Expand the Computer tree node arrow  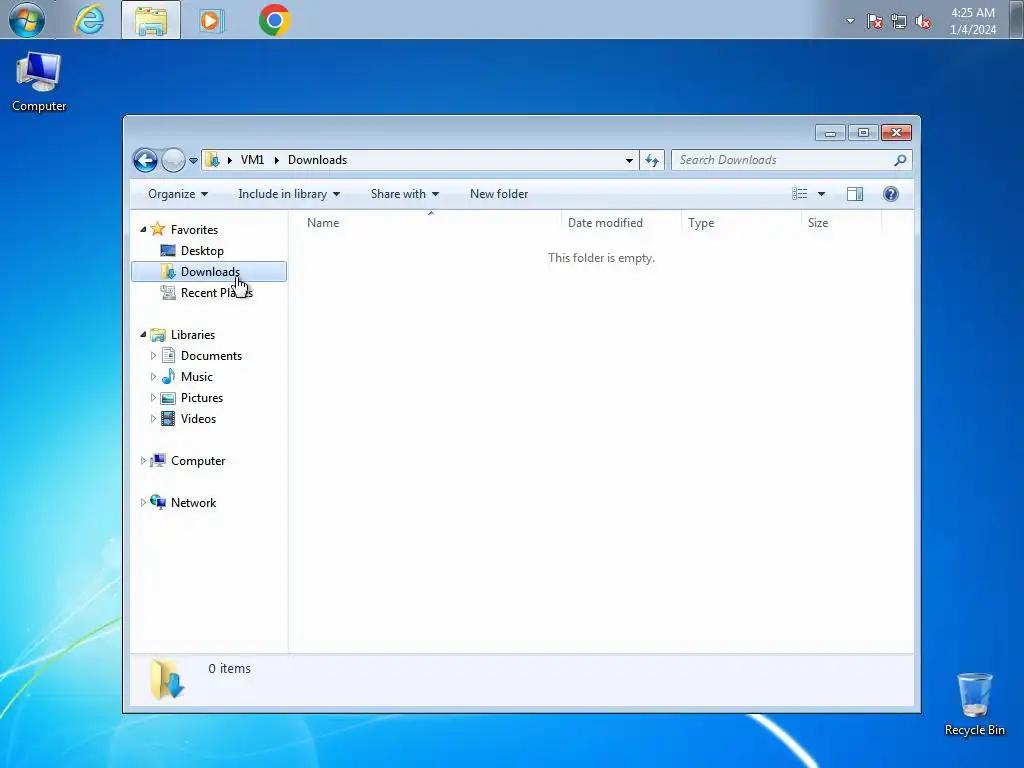point(143,460)
